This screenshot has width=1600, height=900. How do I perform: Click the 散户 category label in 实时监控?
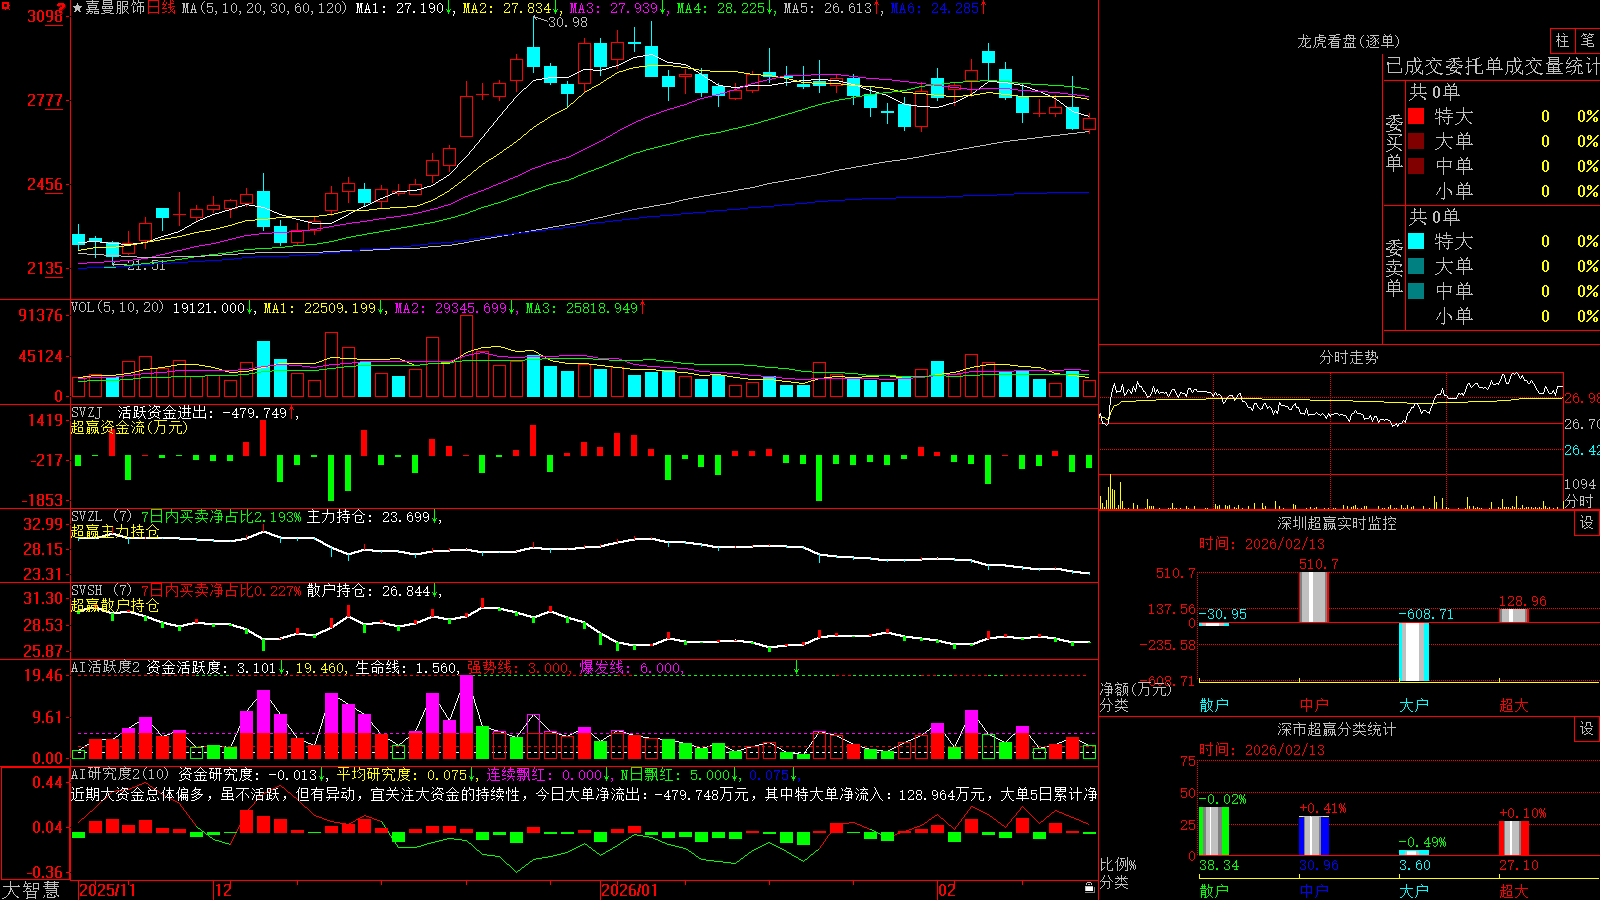(x=1214, y=705)
